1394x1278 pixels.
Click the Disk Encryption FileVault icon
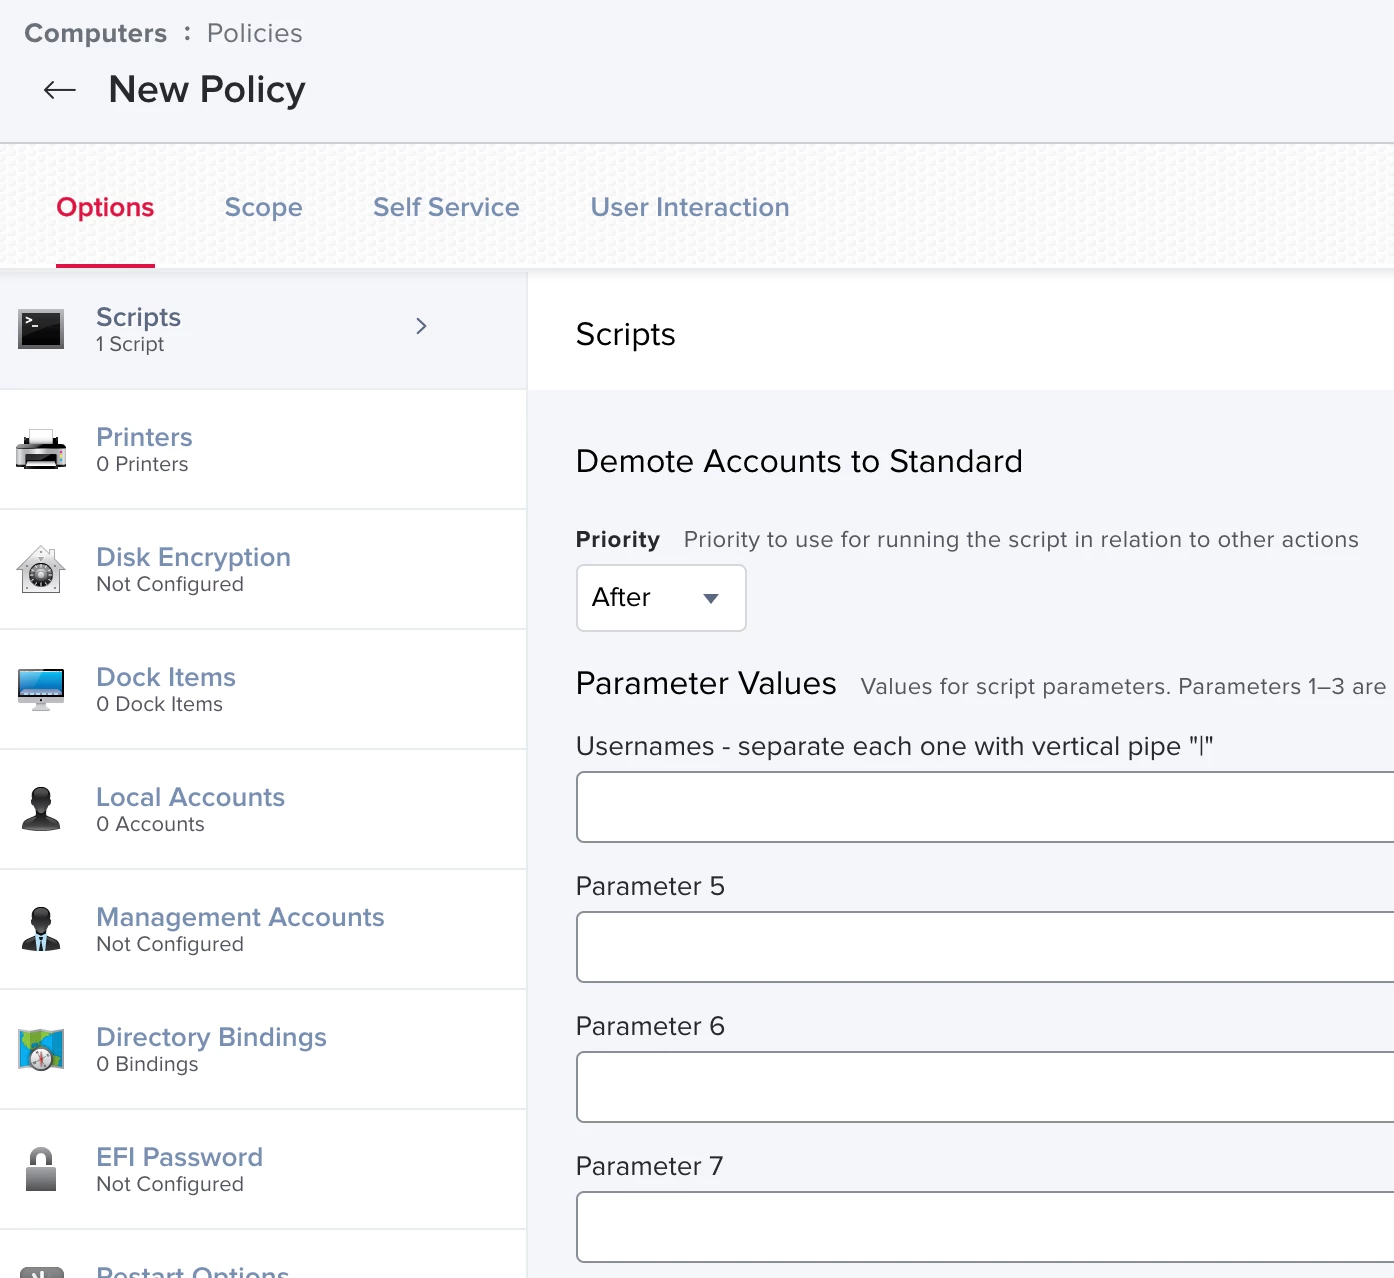pyautogui.click(x=41, y=569)
